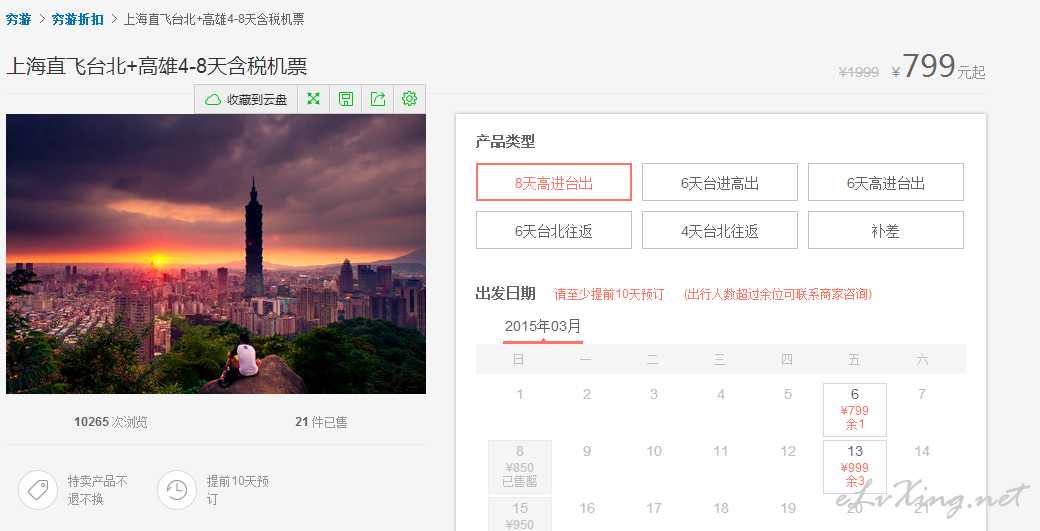The width and height of the screenshot is (1040, 531).
Task: Open 穷游折扣 breadcrumb link
Action: click(78, 19)
